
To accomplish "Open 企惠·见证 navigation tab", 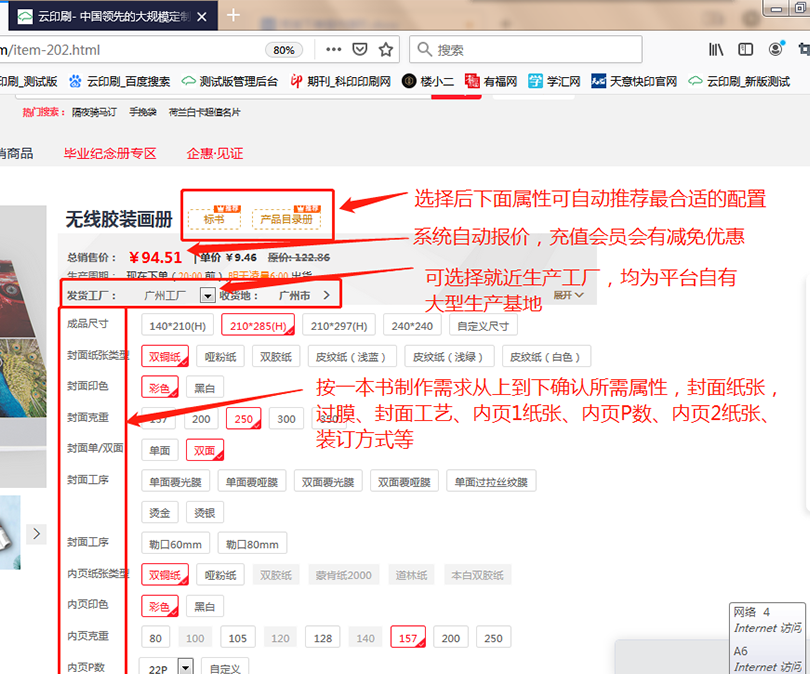I will pyautogui.click(x=214, y=153).
